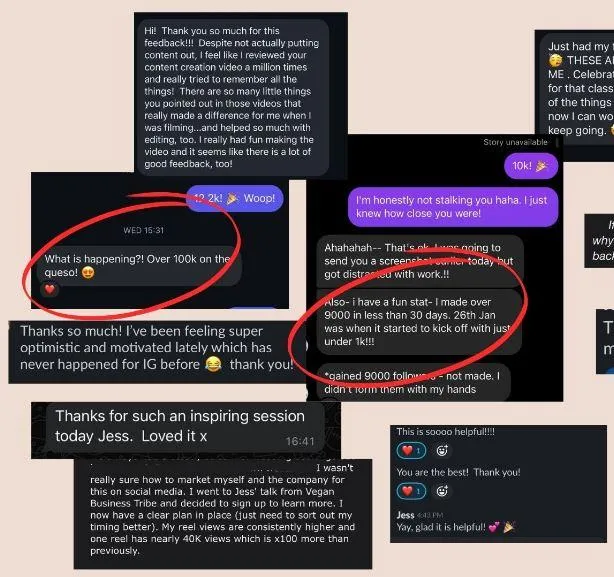Select the "I'm honestly not stalking you" purple bubble

point(453,207)
